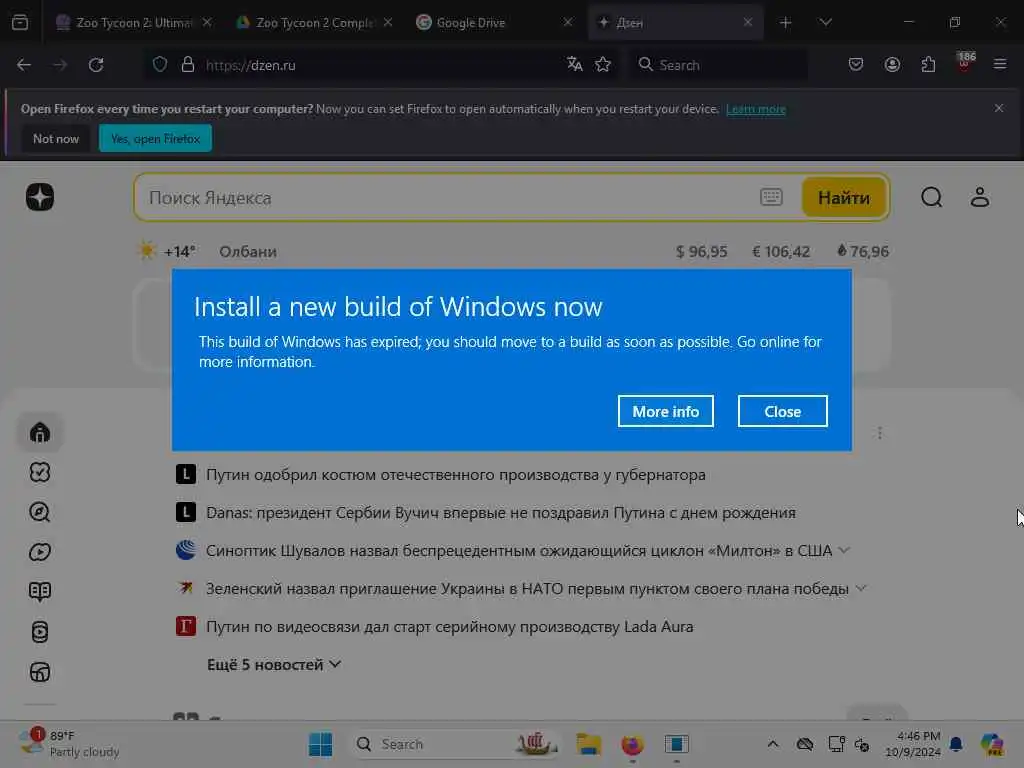This screenshot has height=768, width=1024.
Task: Switch to the Zoo Tycoon 2 Complete tab
Action: click(x=314, y=23)
